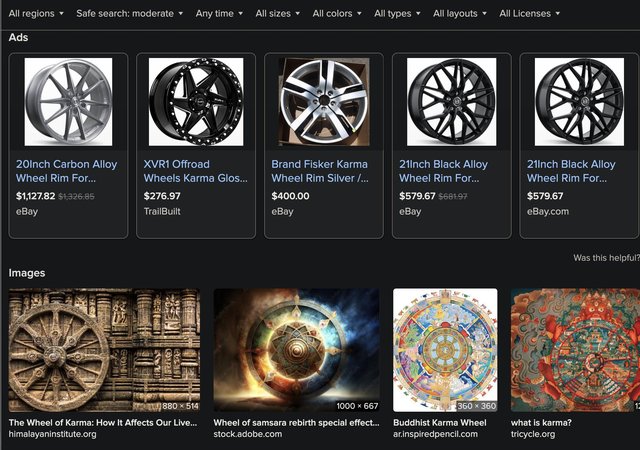Screen dimensions: 640x450
Task: Select the struck-through $1,326.85 price
Action: [x=76, y=196]
